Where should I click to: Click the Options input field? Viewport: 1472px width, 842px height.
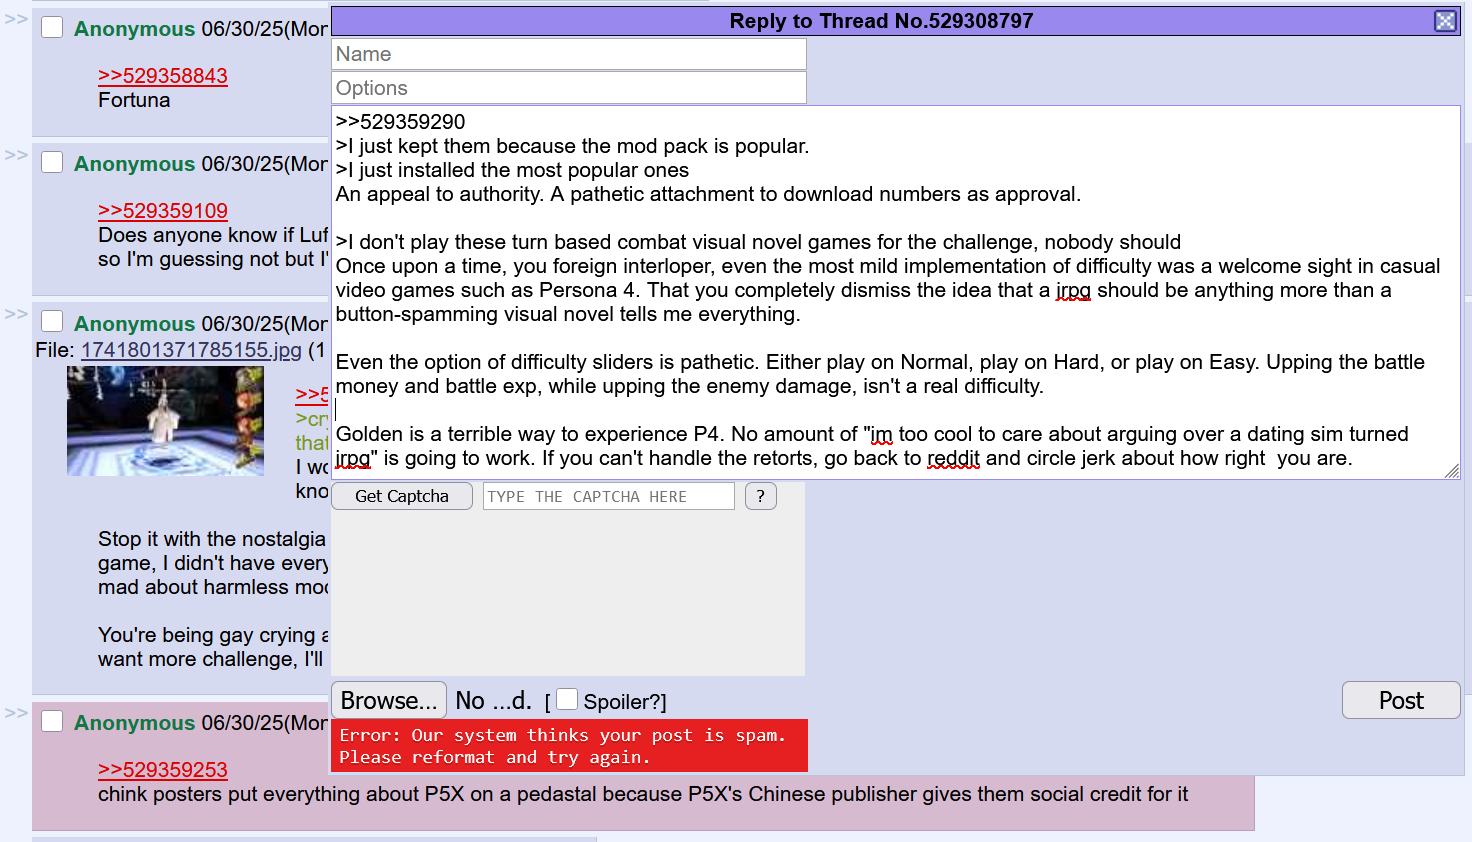click(569, 88)
